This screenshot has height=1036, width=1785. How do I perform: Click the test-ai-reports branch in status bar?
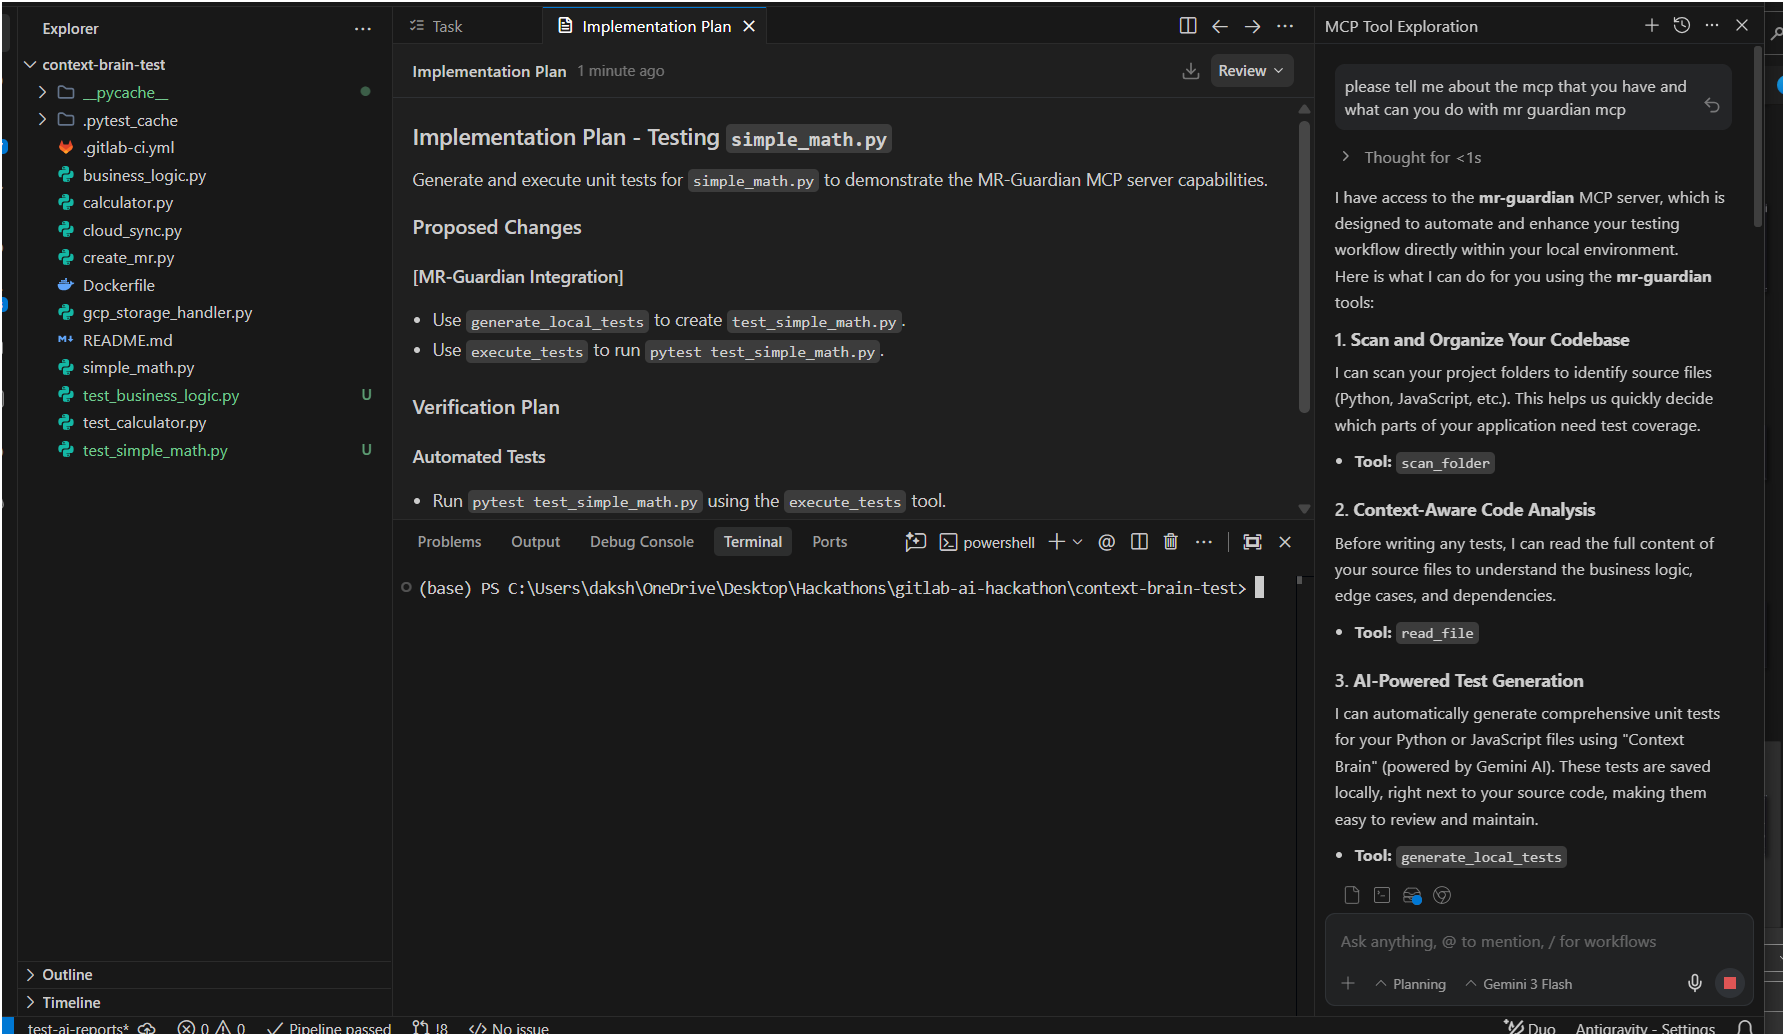coord(78,1028)
